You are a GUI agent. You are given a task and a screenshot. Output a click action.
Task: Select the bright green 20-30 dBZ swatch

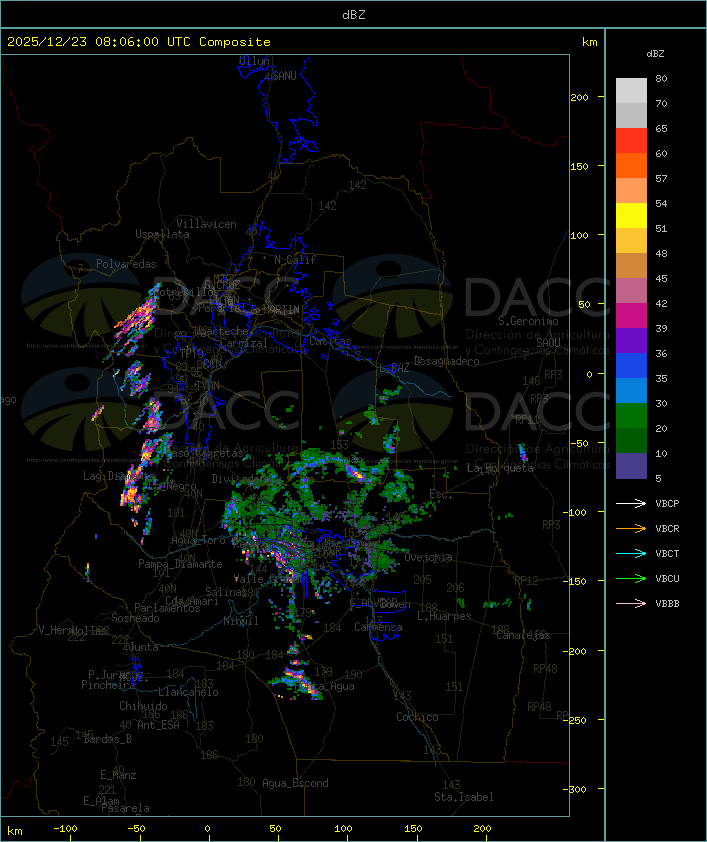coord(631,416)
